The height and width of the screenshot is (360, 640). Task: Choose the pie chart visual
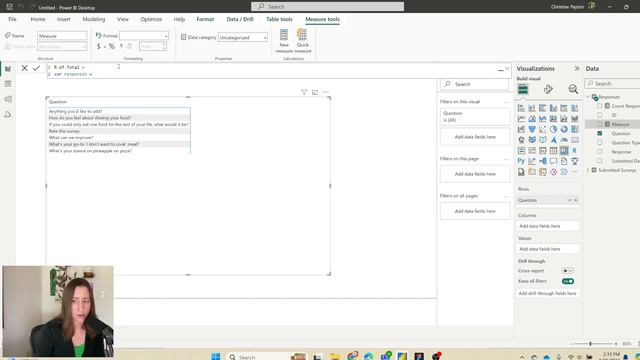click(553, 129)
